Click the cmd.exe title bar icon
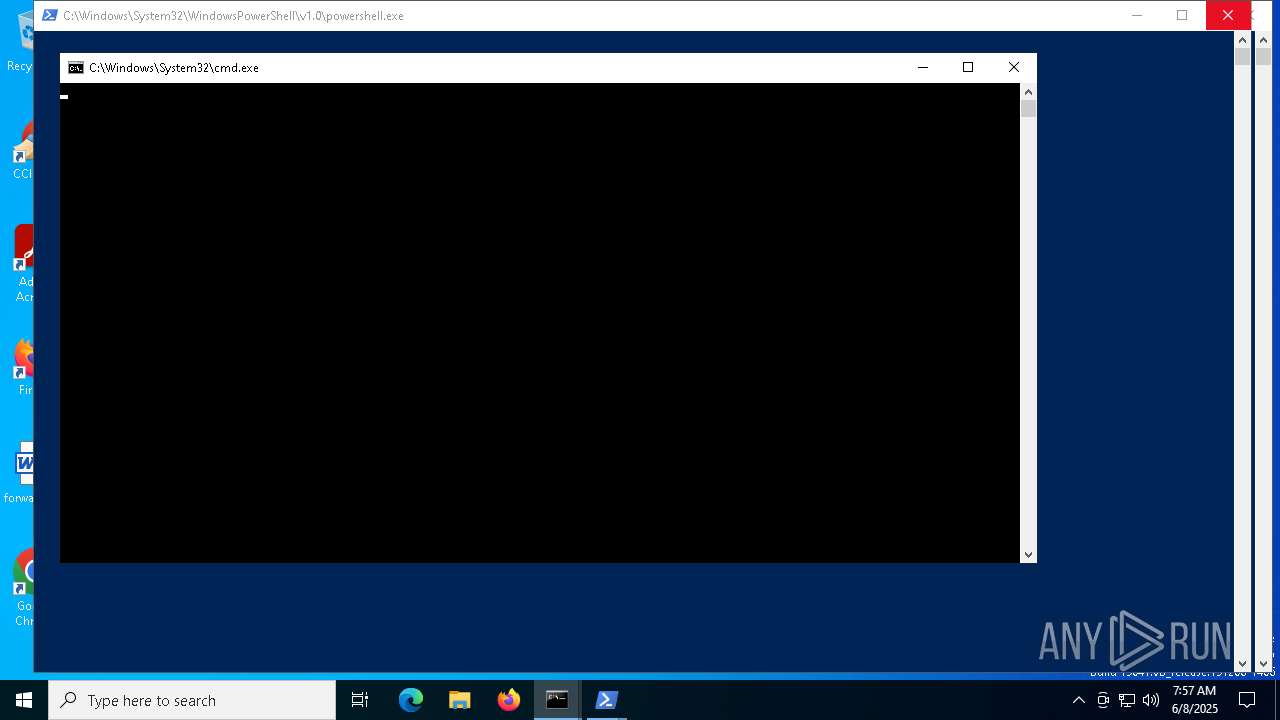This screenshot has width=1280, height=720. pyautogui.click(x=76, y=68)
